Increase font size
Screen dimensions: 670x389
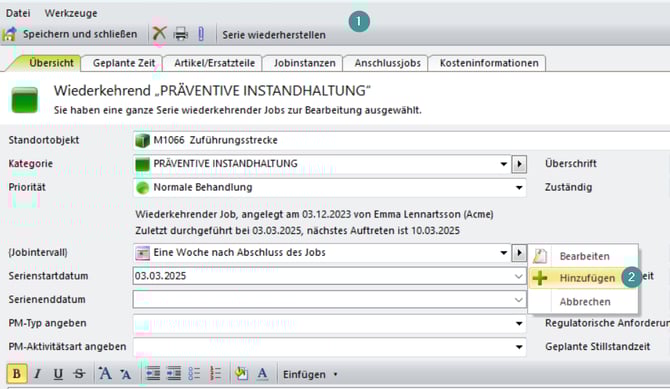(105, 374)
